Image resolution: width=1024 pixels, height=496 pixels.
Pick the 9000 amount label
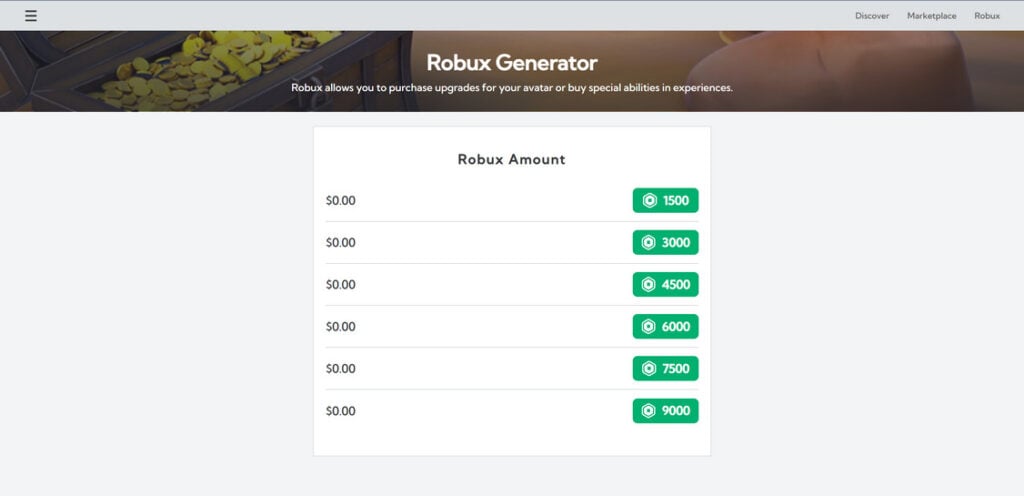tap(676, 411)
